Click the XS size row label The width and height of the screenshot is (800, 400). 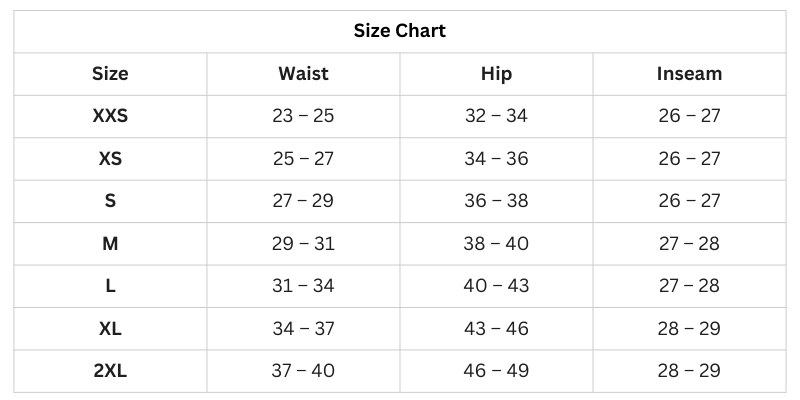(x=110, y=159)
